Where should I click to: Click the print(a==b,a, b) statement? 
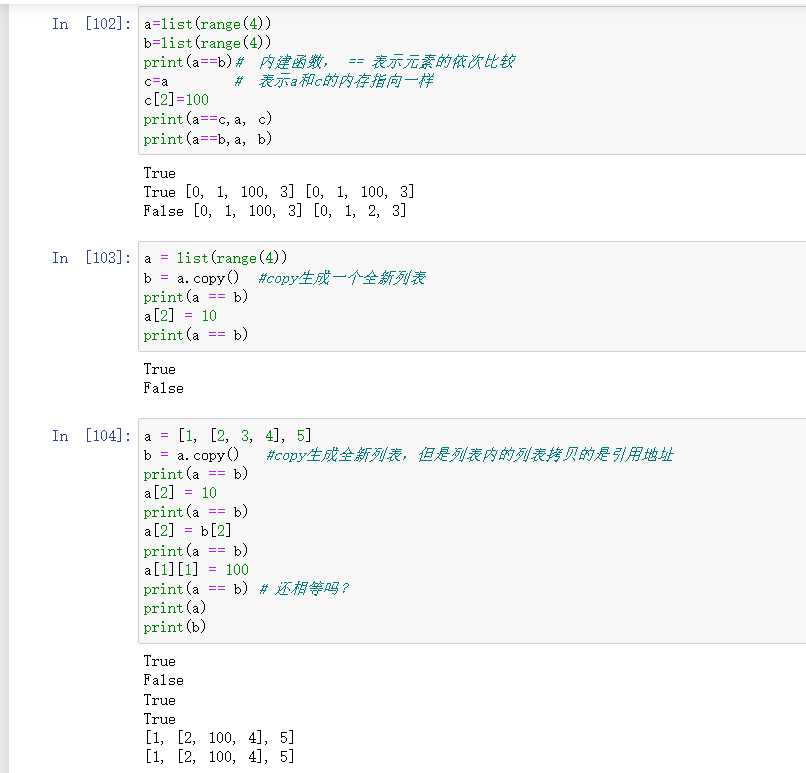tap(207, 139)
